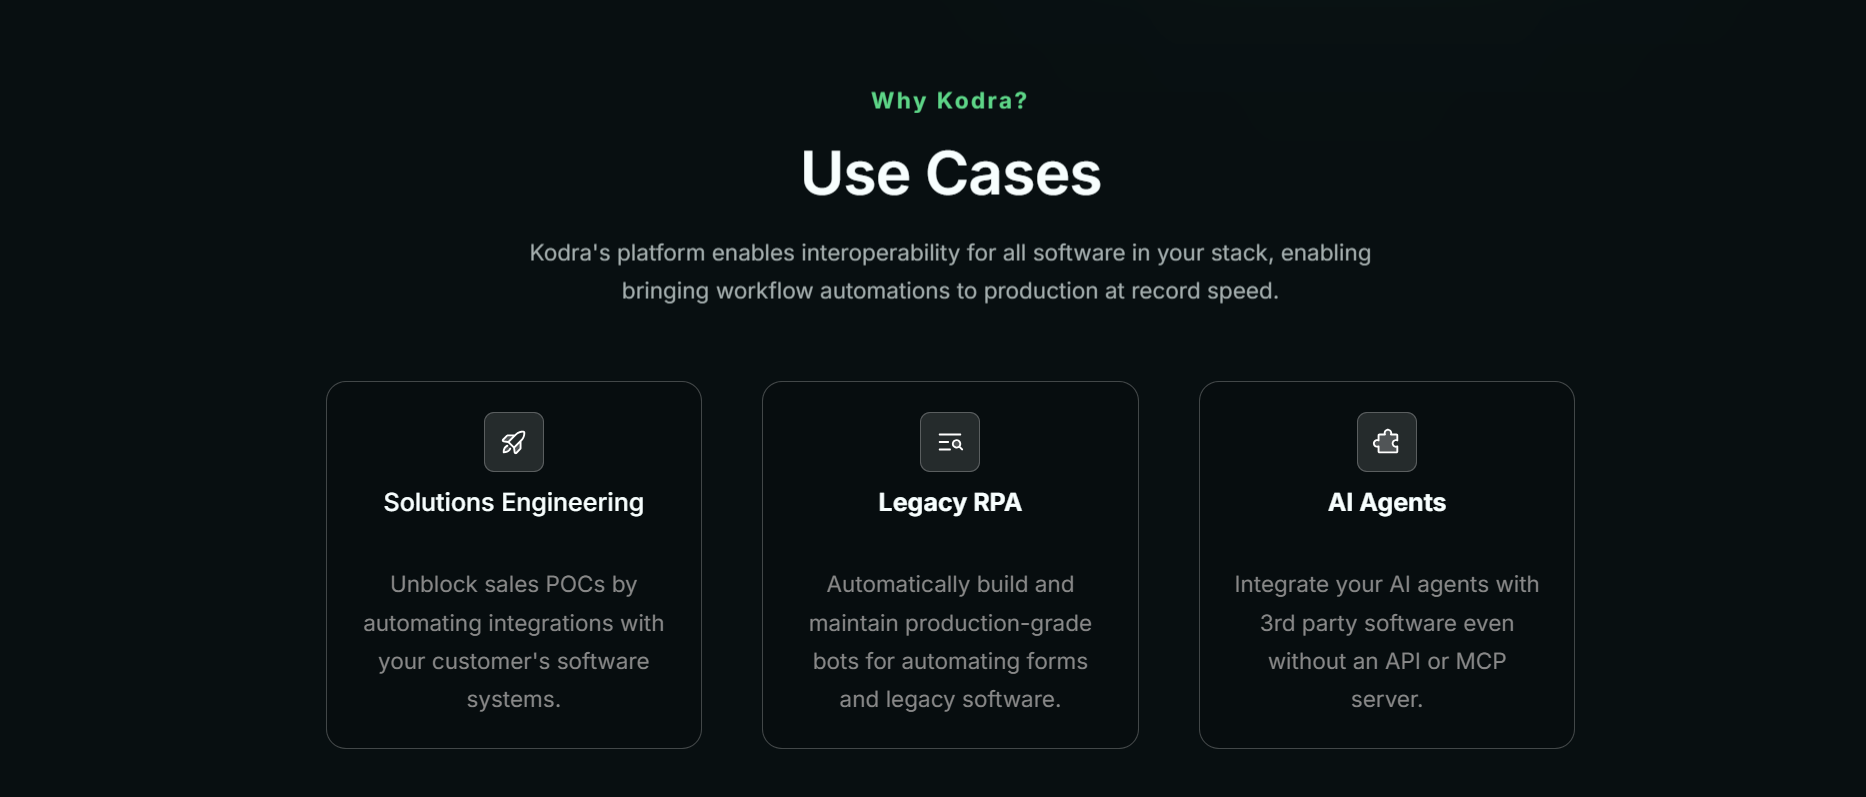Click the "Integrate your AI agents" description text

1387,642
